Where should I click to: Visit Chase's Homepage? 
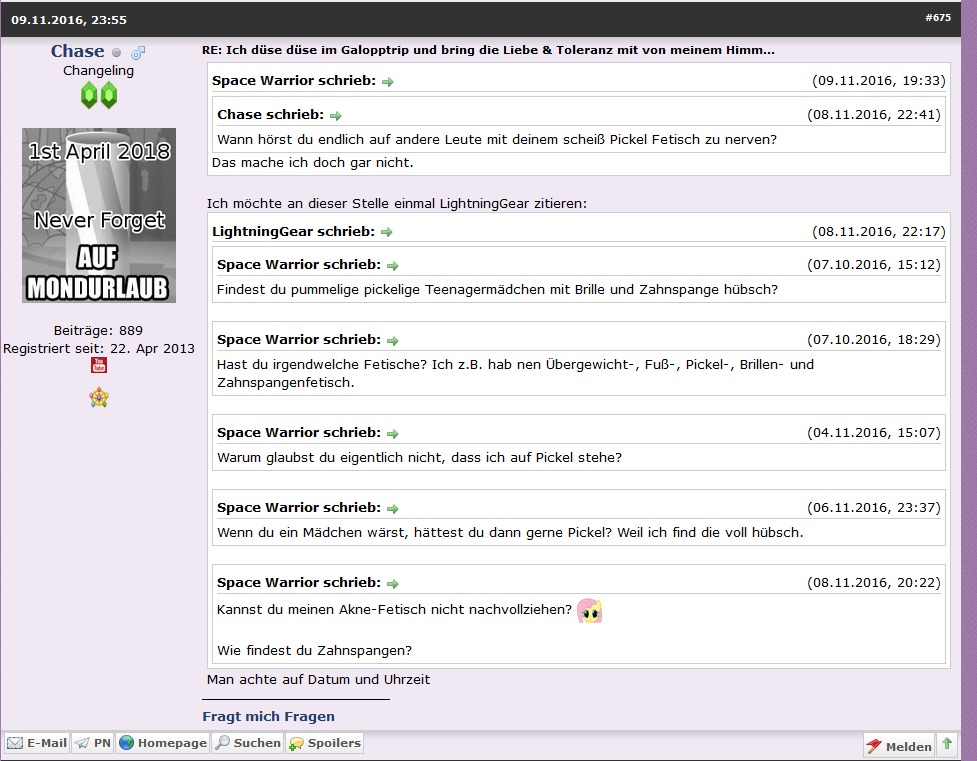[x=163, y=743]
